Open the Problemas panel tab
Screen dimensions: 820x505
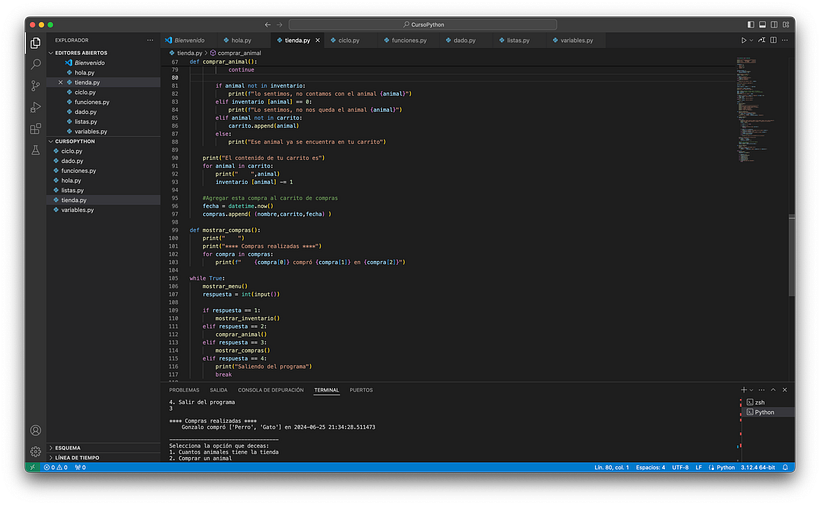coord(184,390)
